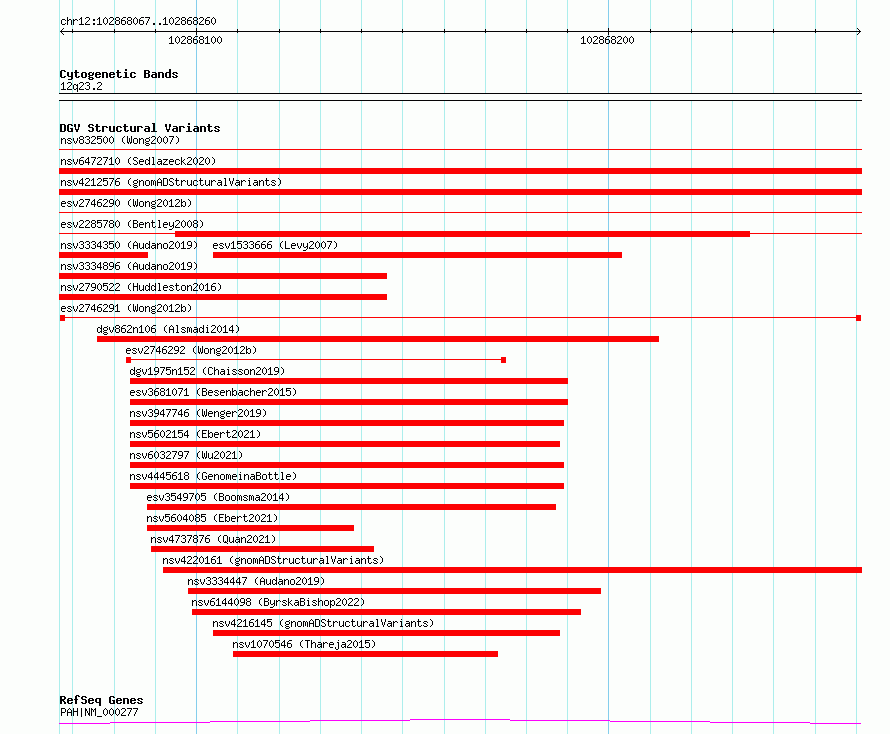Open nsv6032797 (Wu2021) label
Screen dimensions: 890x734
[x=186, y=455]
